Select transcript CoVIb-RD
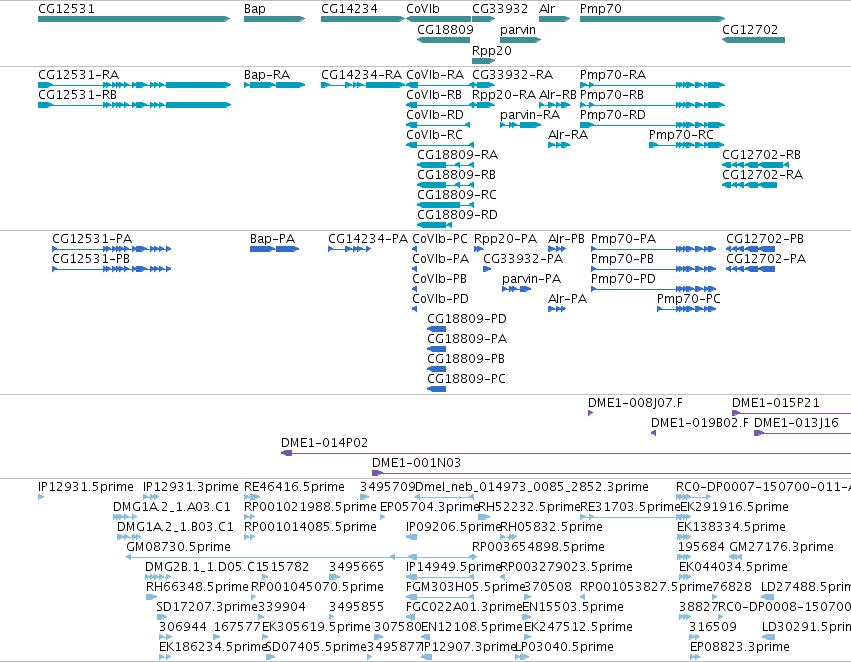851x662 pixels. pos(438,125)
